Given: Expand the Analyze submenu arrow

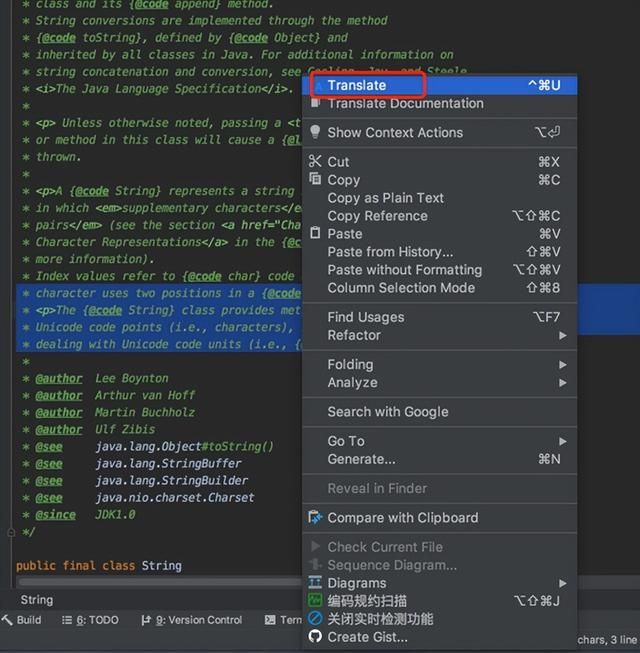Looking at the screenshot, I should pos(562,383).
